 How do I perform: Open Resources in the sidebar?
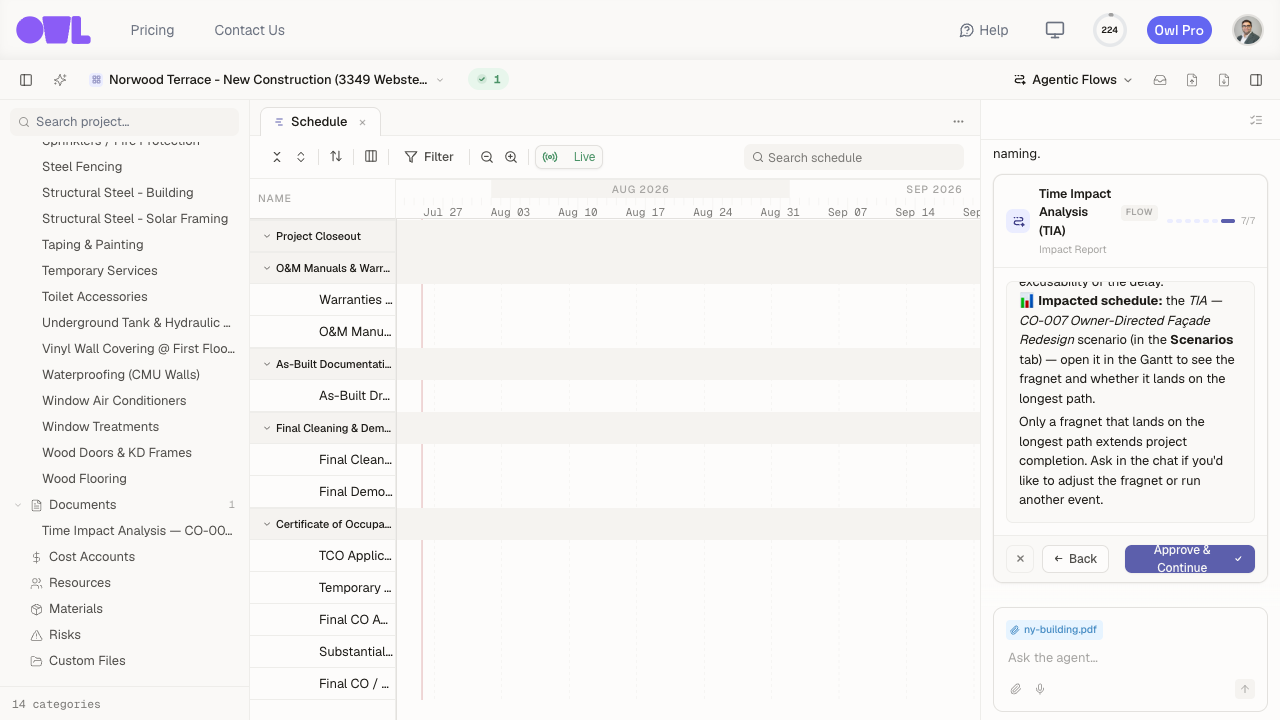click(x=80, y=583)
